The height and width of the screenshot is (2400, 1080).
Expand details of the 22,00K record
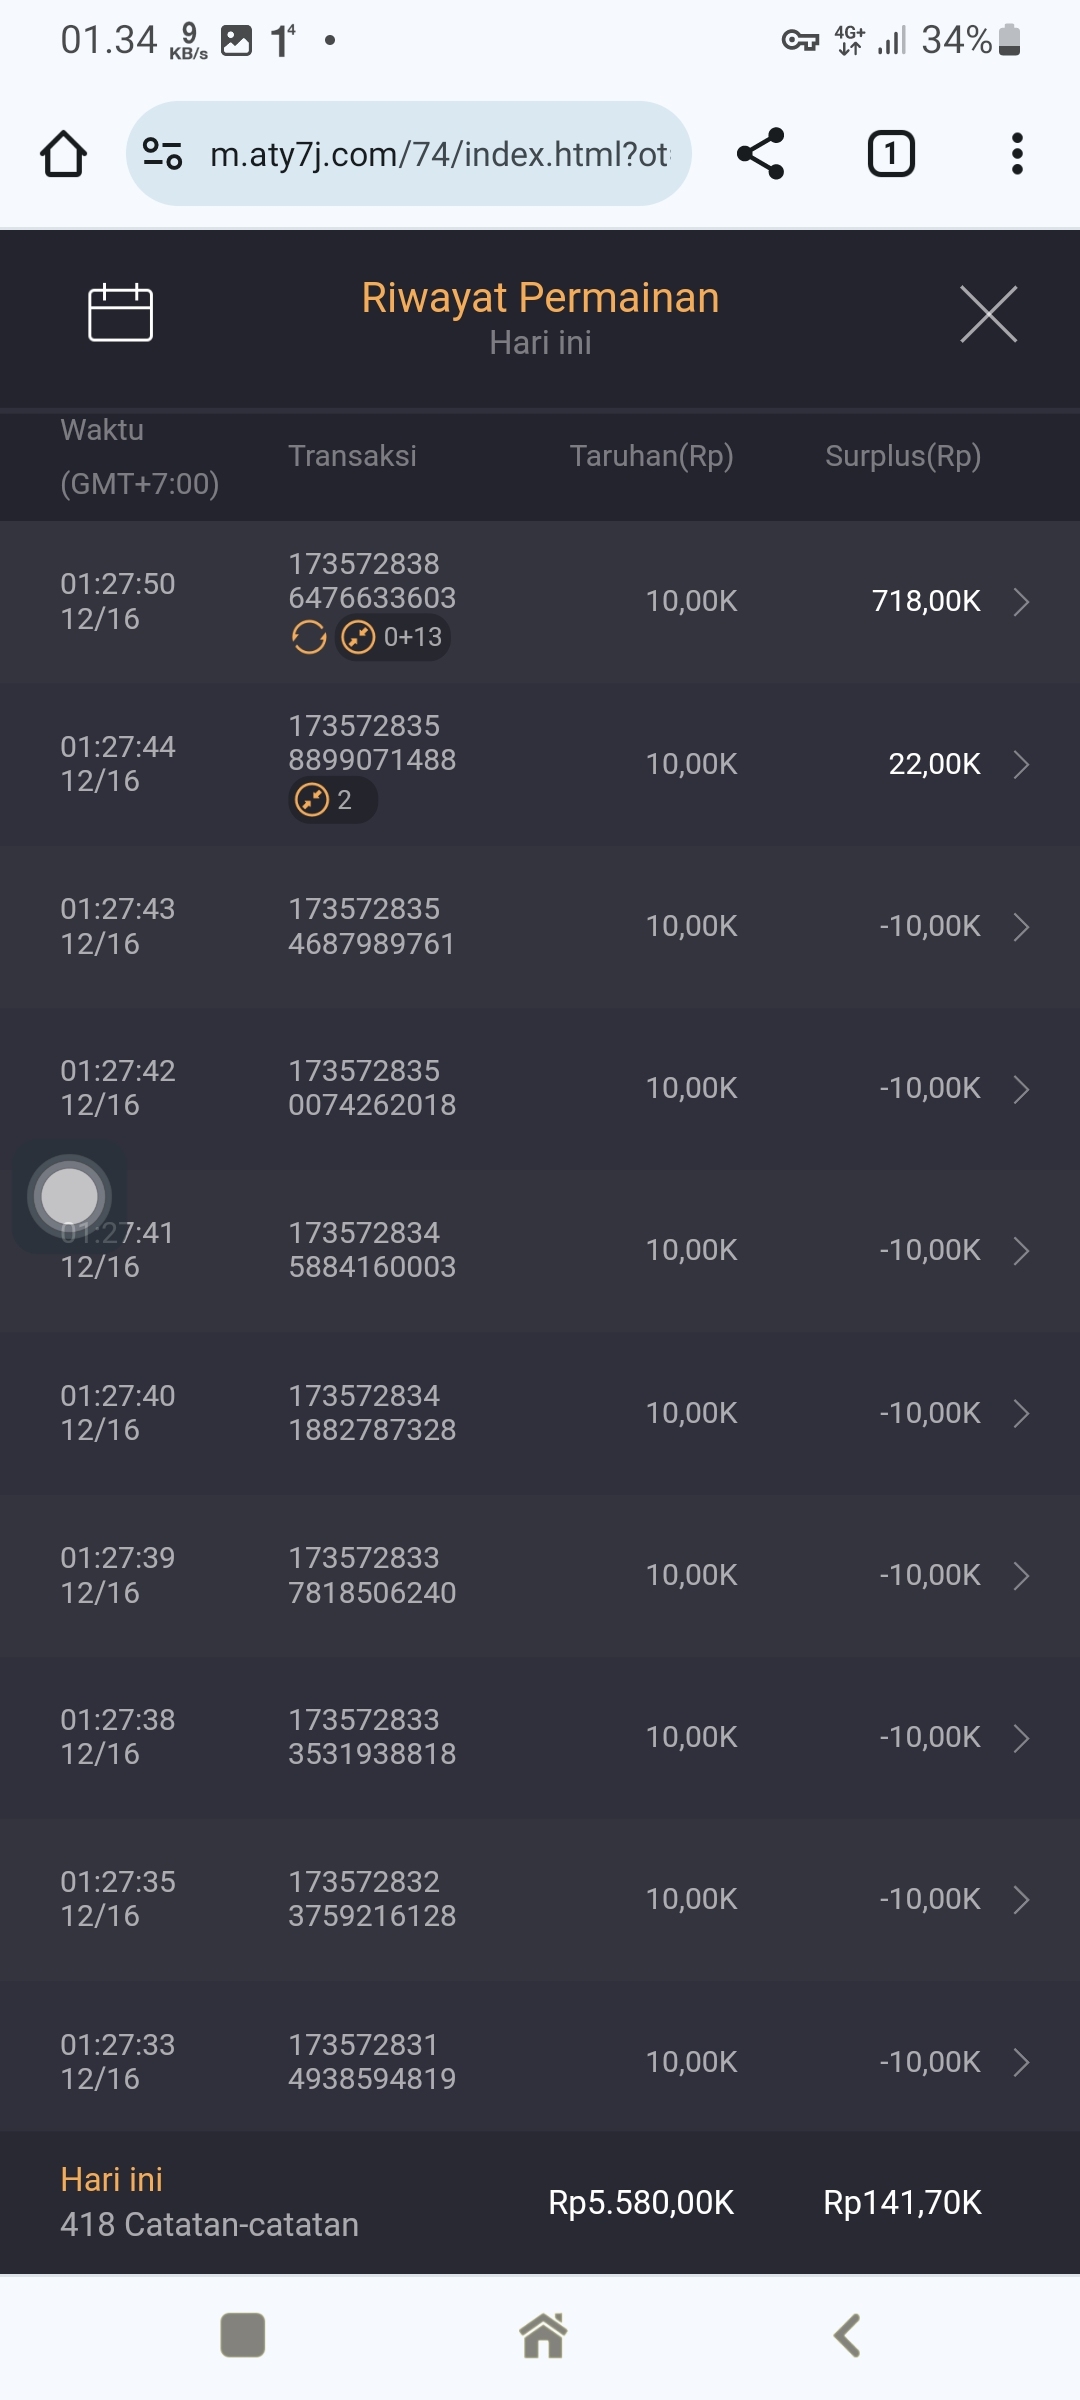point(1021,765)
